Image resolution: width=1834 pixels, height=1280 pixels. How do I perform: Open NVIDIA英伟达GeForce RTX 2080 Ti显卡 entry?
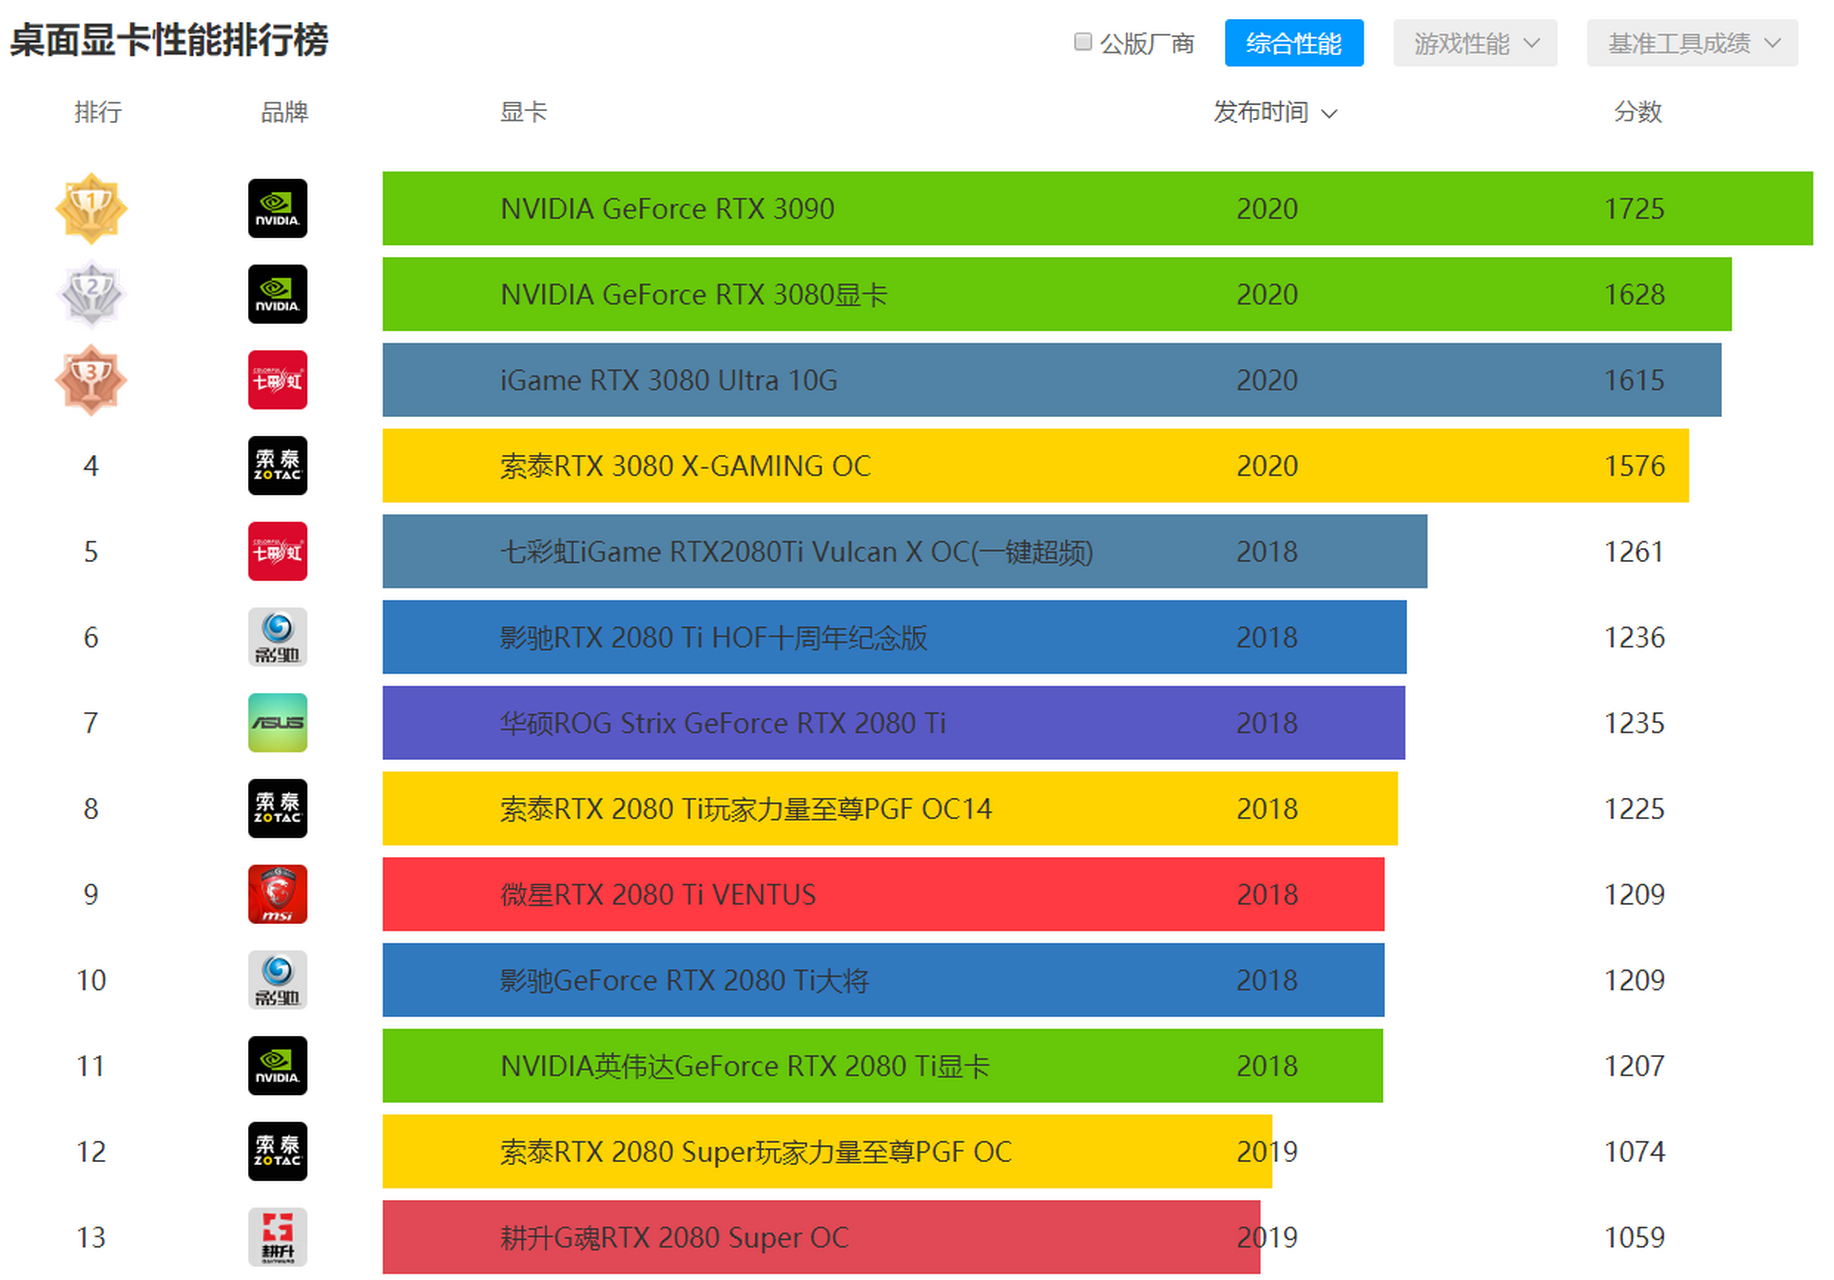click(x=883, y=1066)
